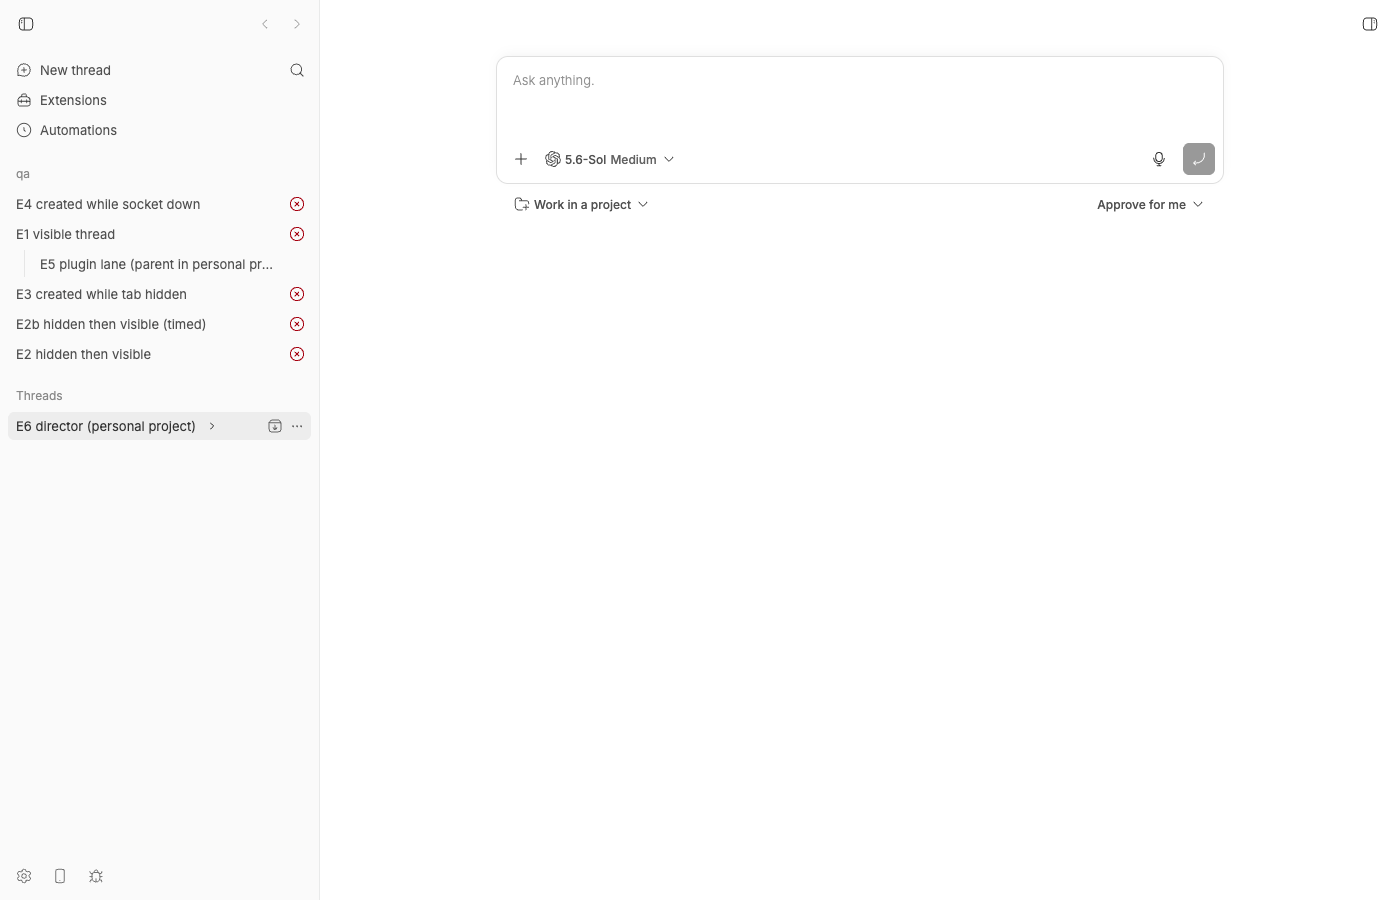
Task: Click the send message arrow button
Action: (x=1199, y=159)
